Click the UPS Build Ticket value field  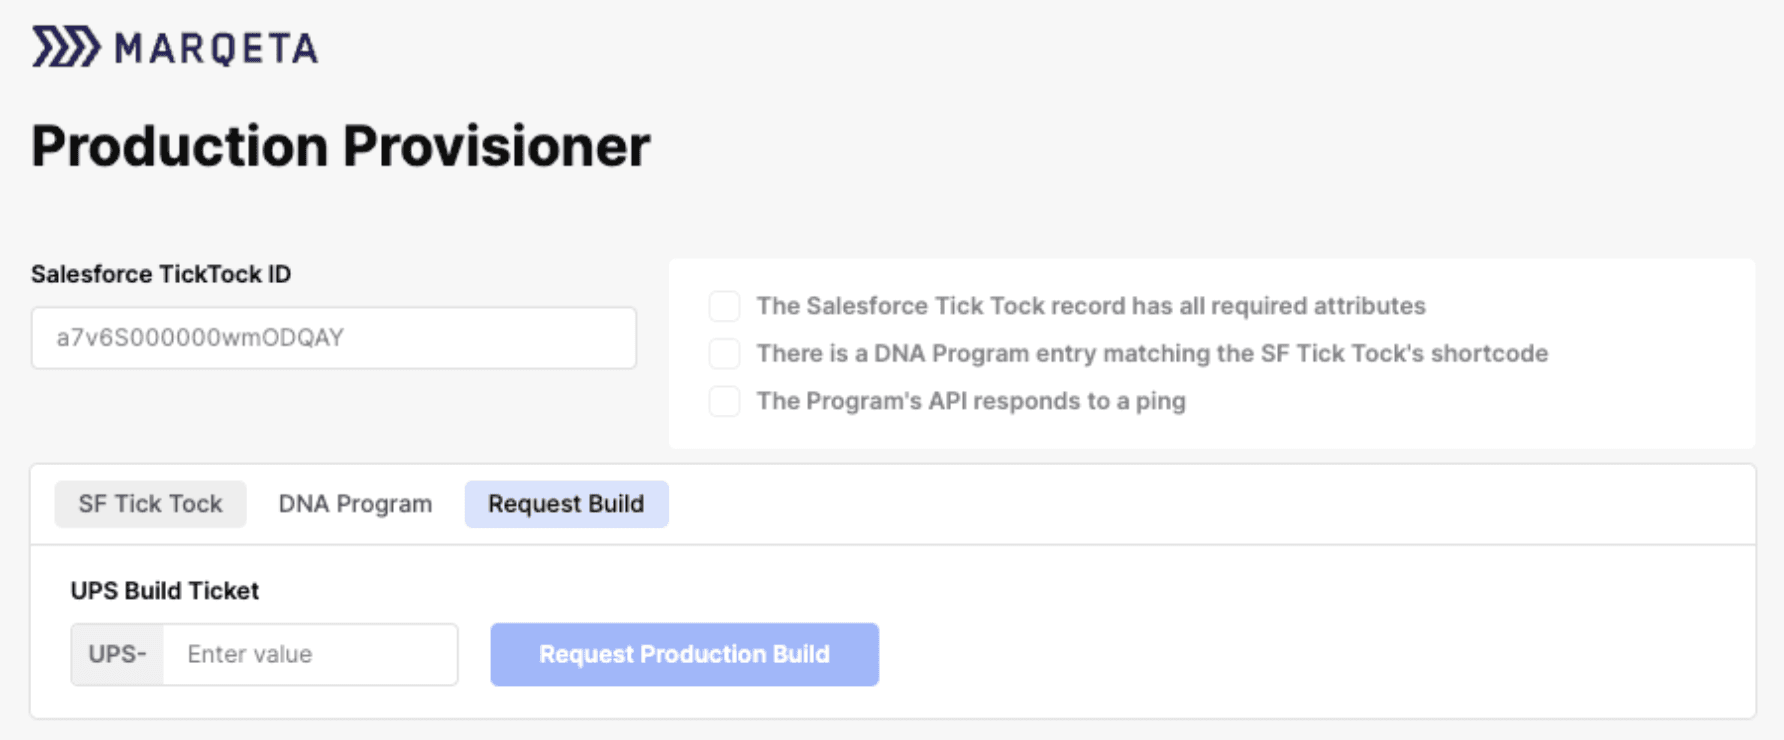pos(310,654)
